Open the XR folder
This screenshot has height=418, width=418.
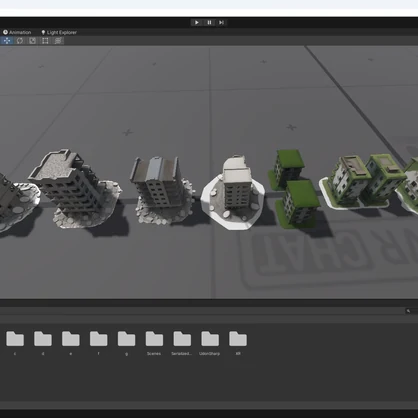(x=238, y=339)
